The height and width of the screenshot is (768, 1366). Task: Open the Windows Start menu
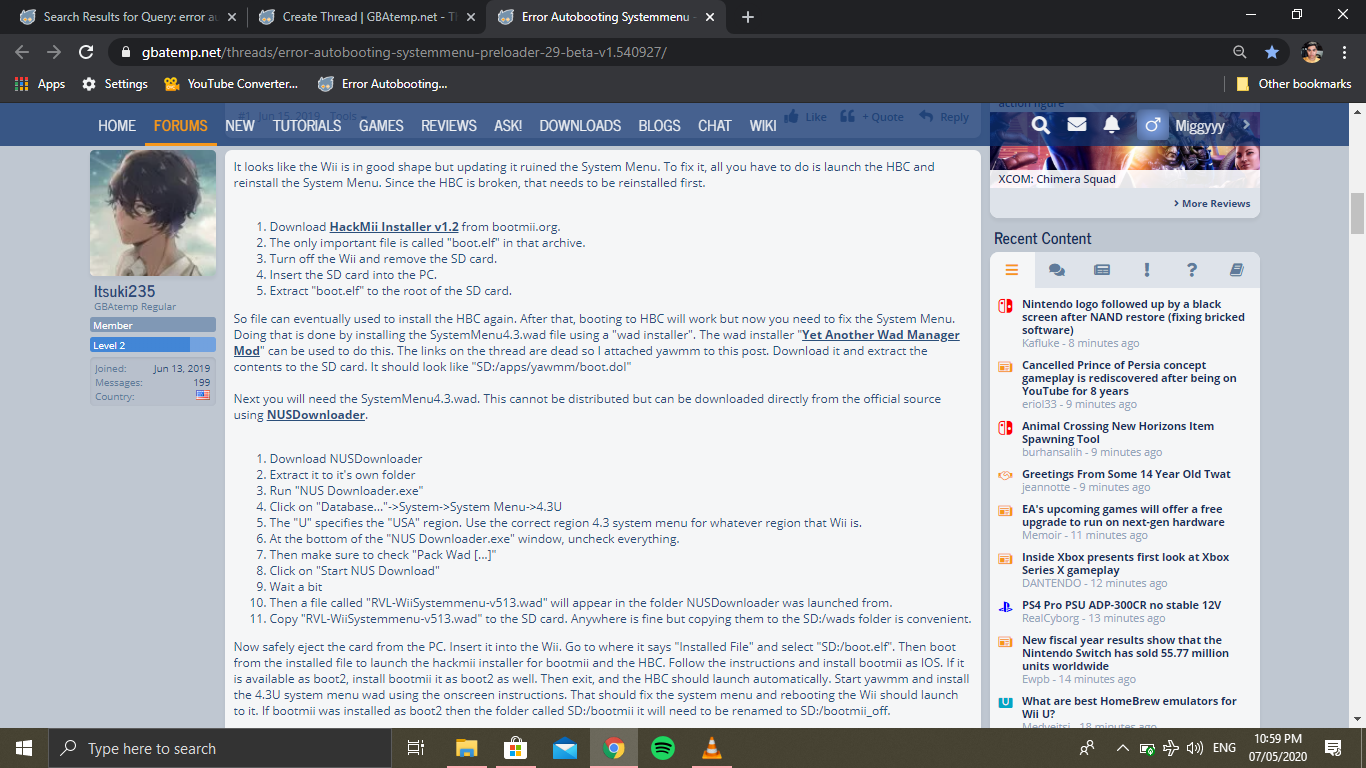coord(24,748)
